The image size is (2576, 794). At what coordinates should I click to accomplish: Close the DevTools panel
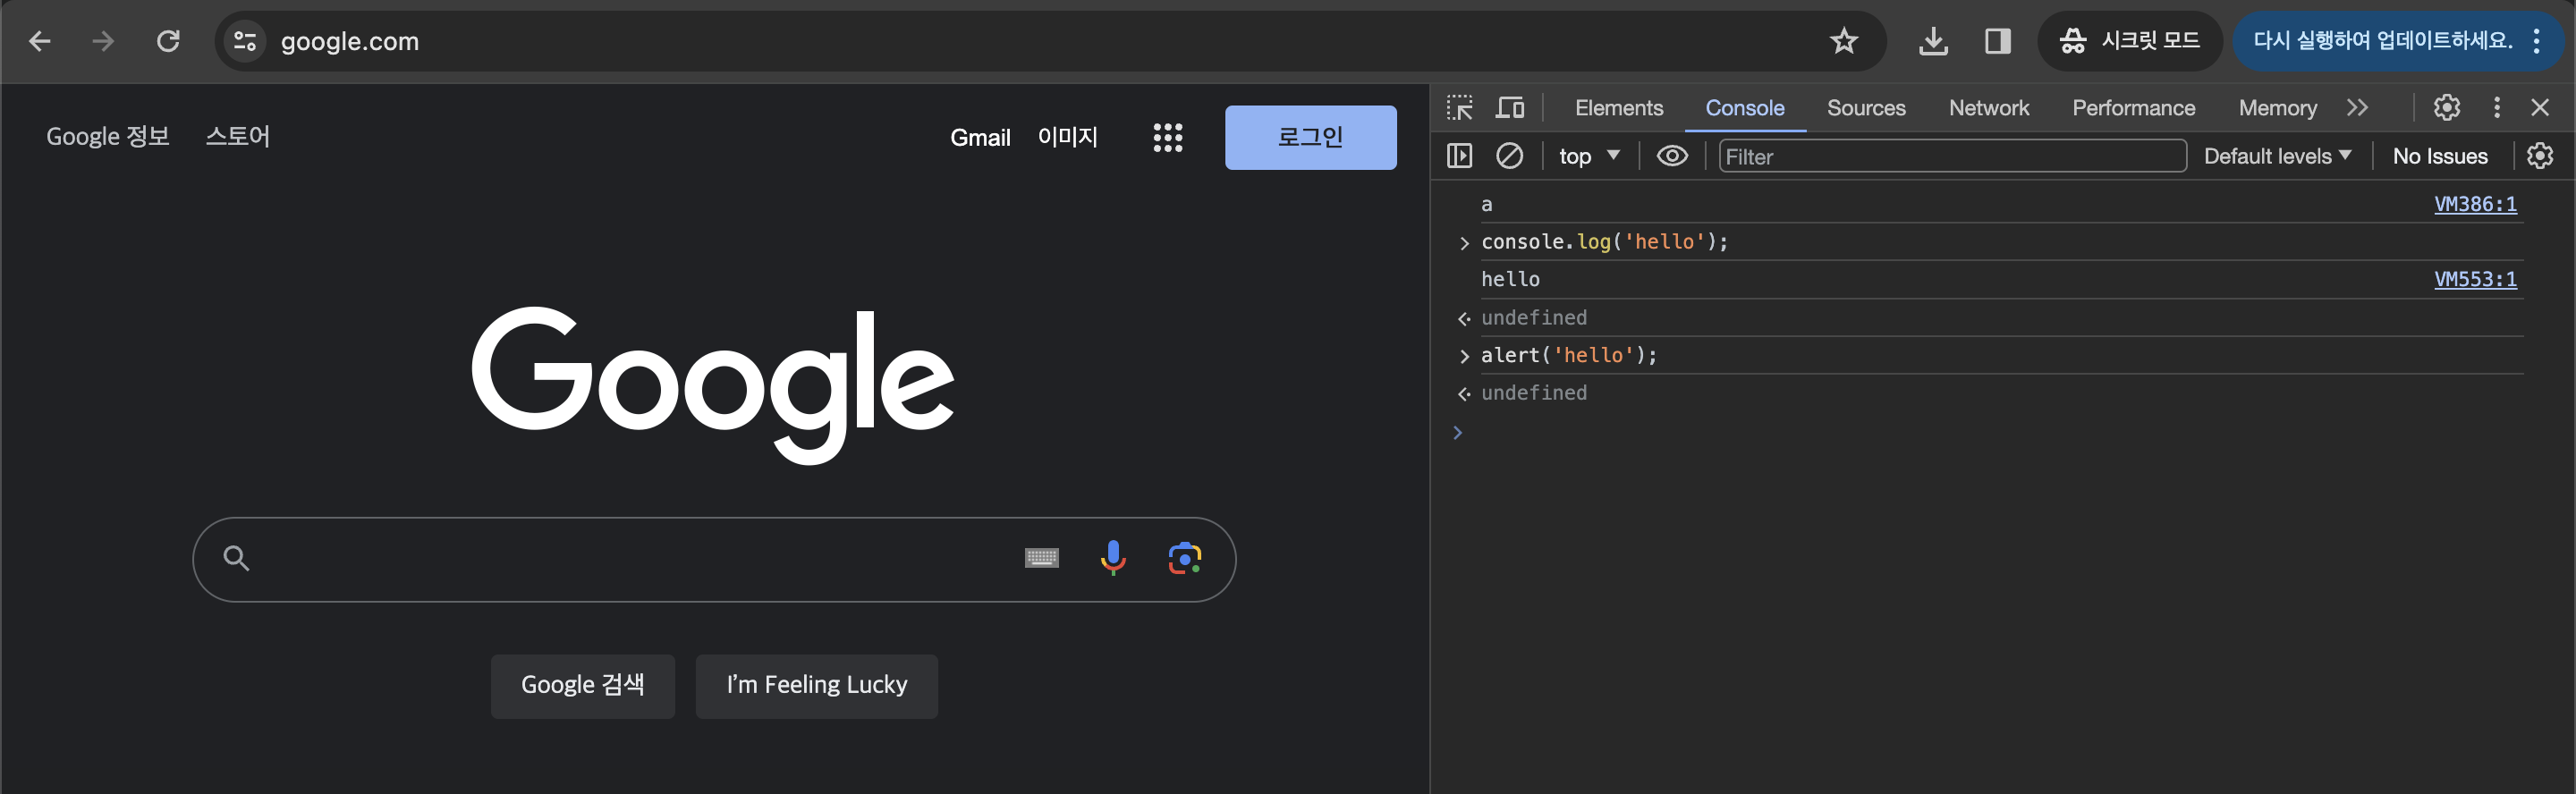point(2539,107)
